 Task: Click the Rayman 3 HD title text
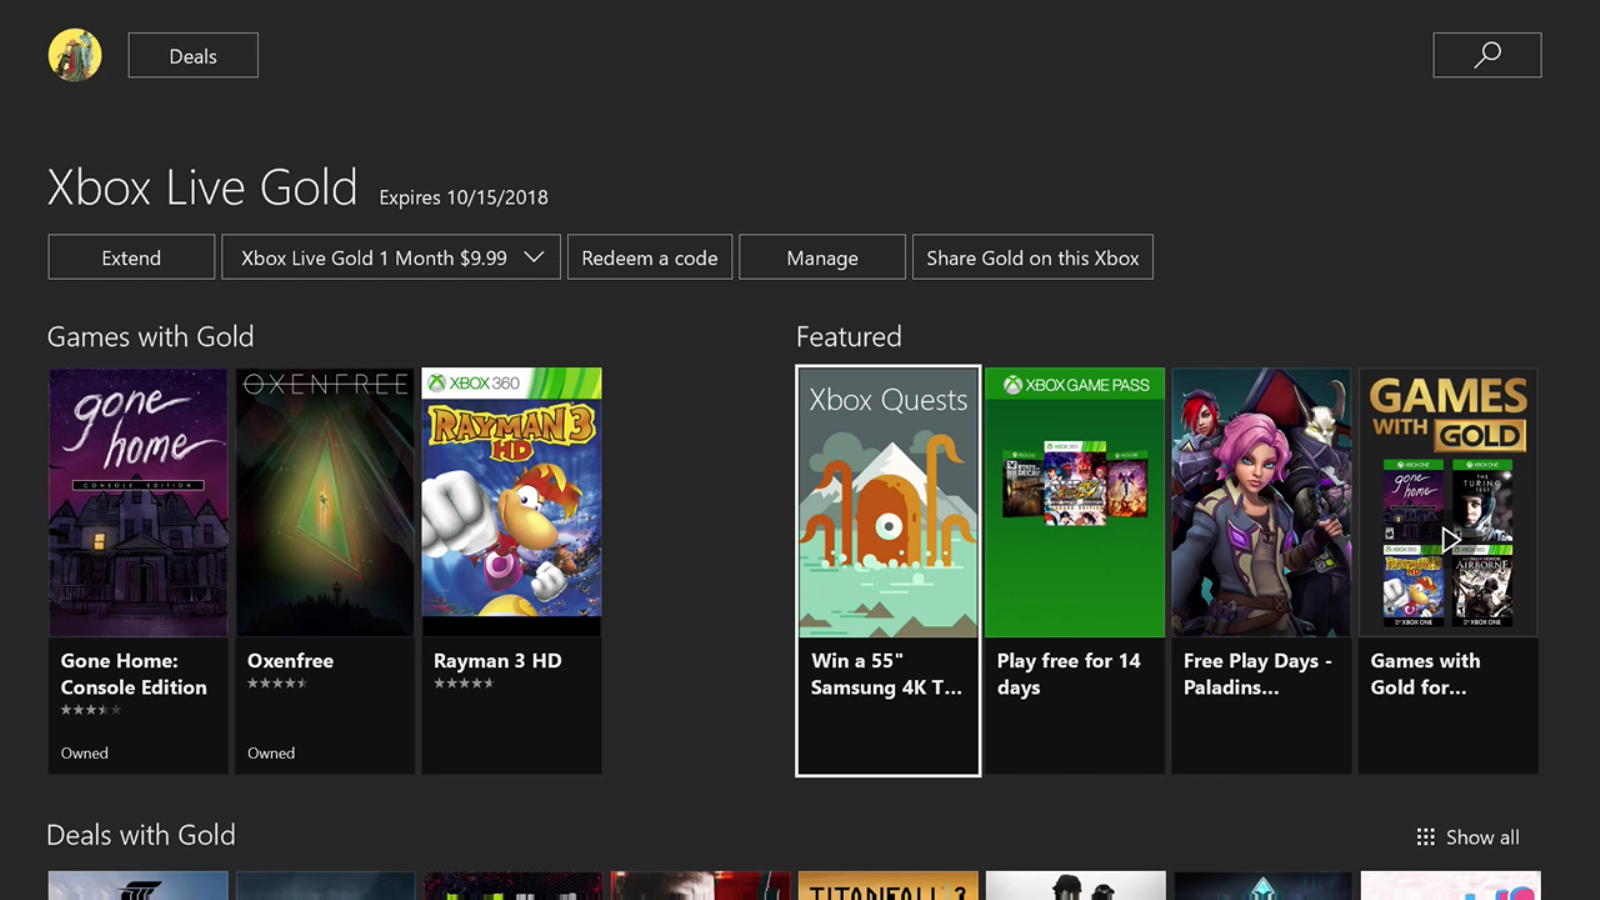(497, 661)
